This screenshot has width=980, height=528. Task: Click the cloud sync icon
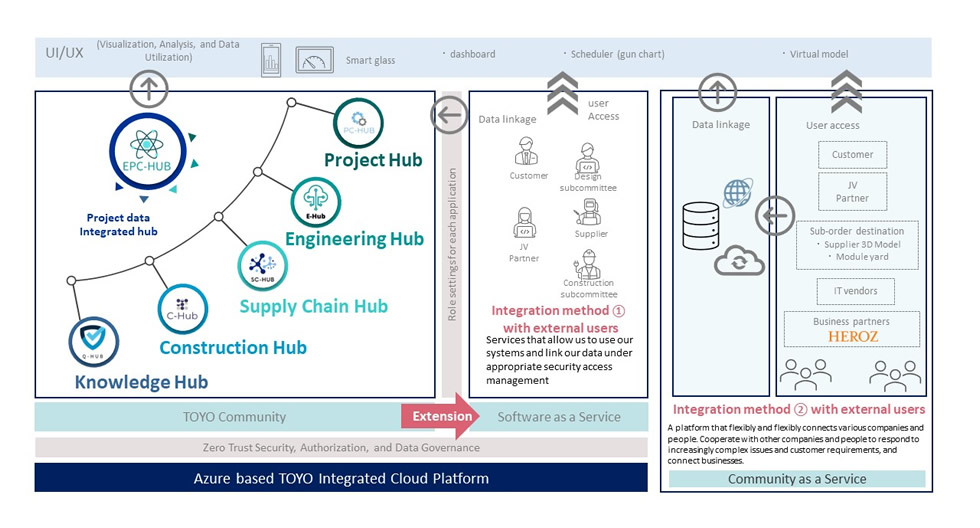pos(740,260)
